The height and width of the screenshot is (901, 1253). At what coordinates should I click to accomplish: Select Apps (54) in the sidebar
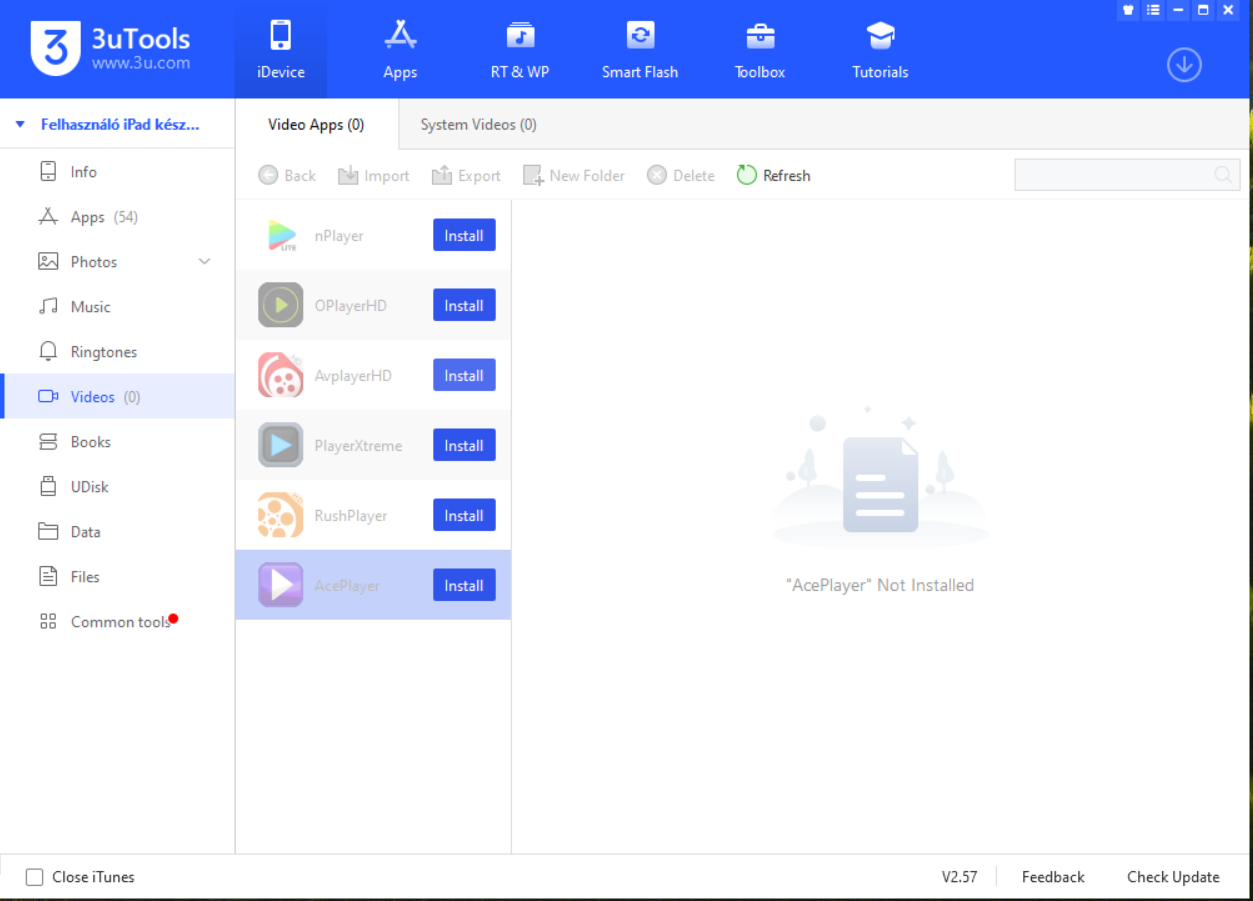[117, 217]
